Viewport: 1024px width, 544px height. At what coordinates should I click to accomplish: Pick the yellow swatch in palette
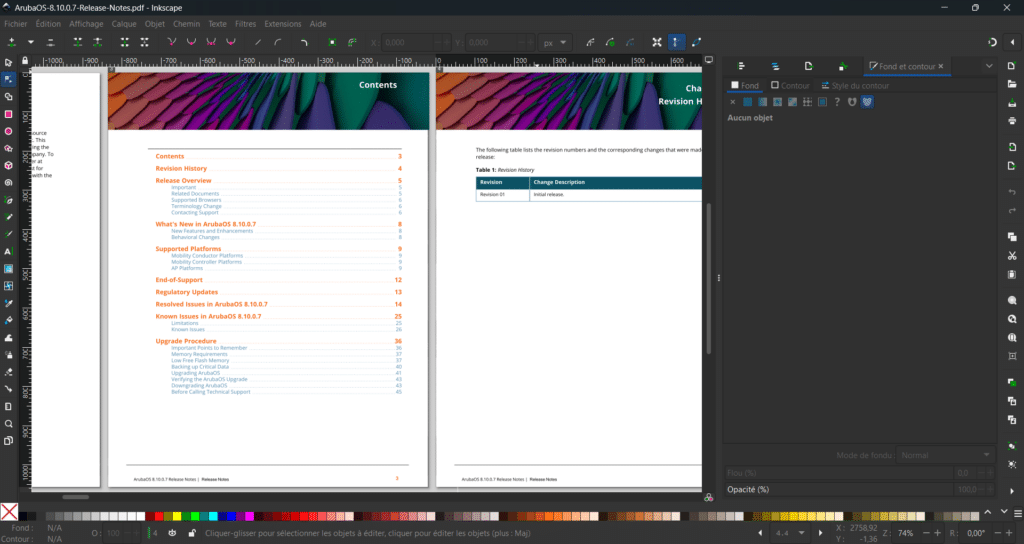pyautogui.click(x=177, y=516)
